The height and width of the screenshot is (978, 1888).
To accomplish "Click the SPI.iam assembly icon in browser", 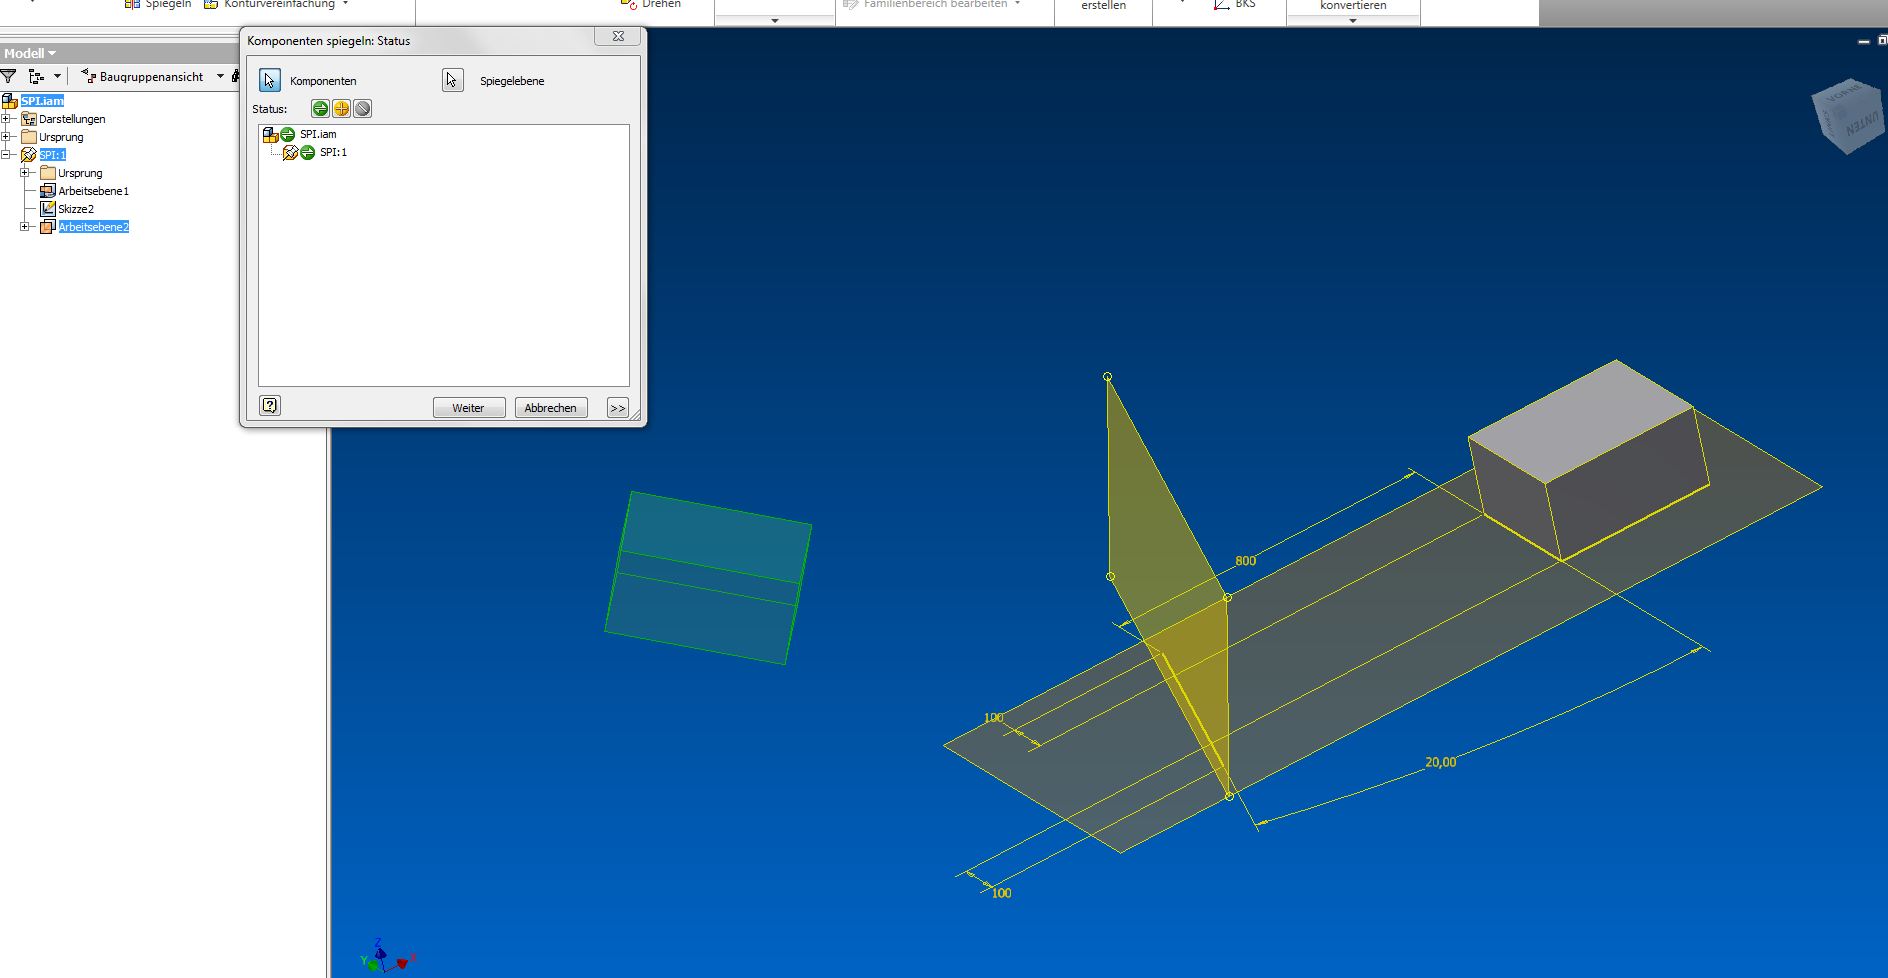I will (x=10, y=101).
